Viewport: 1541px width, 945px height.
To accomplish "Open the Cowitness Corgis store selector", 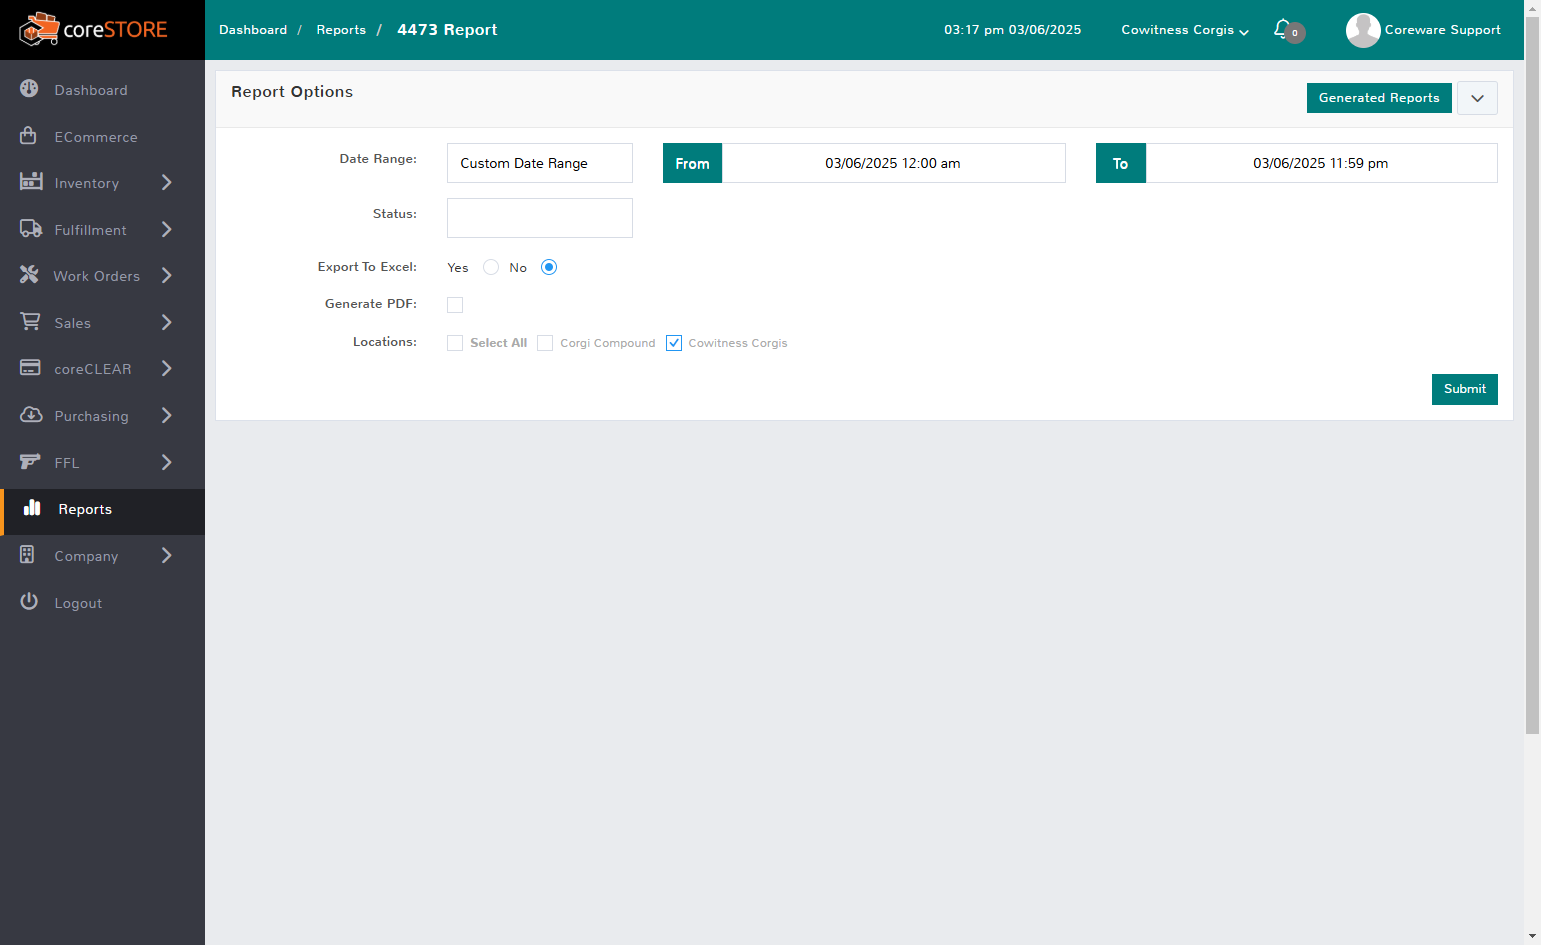I will tap(1185, 30).
